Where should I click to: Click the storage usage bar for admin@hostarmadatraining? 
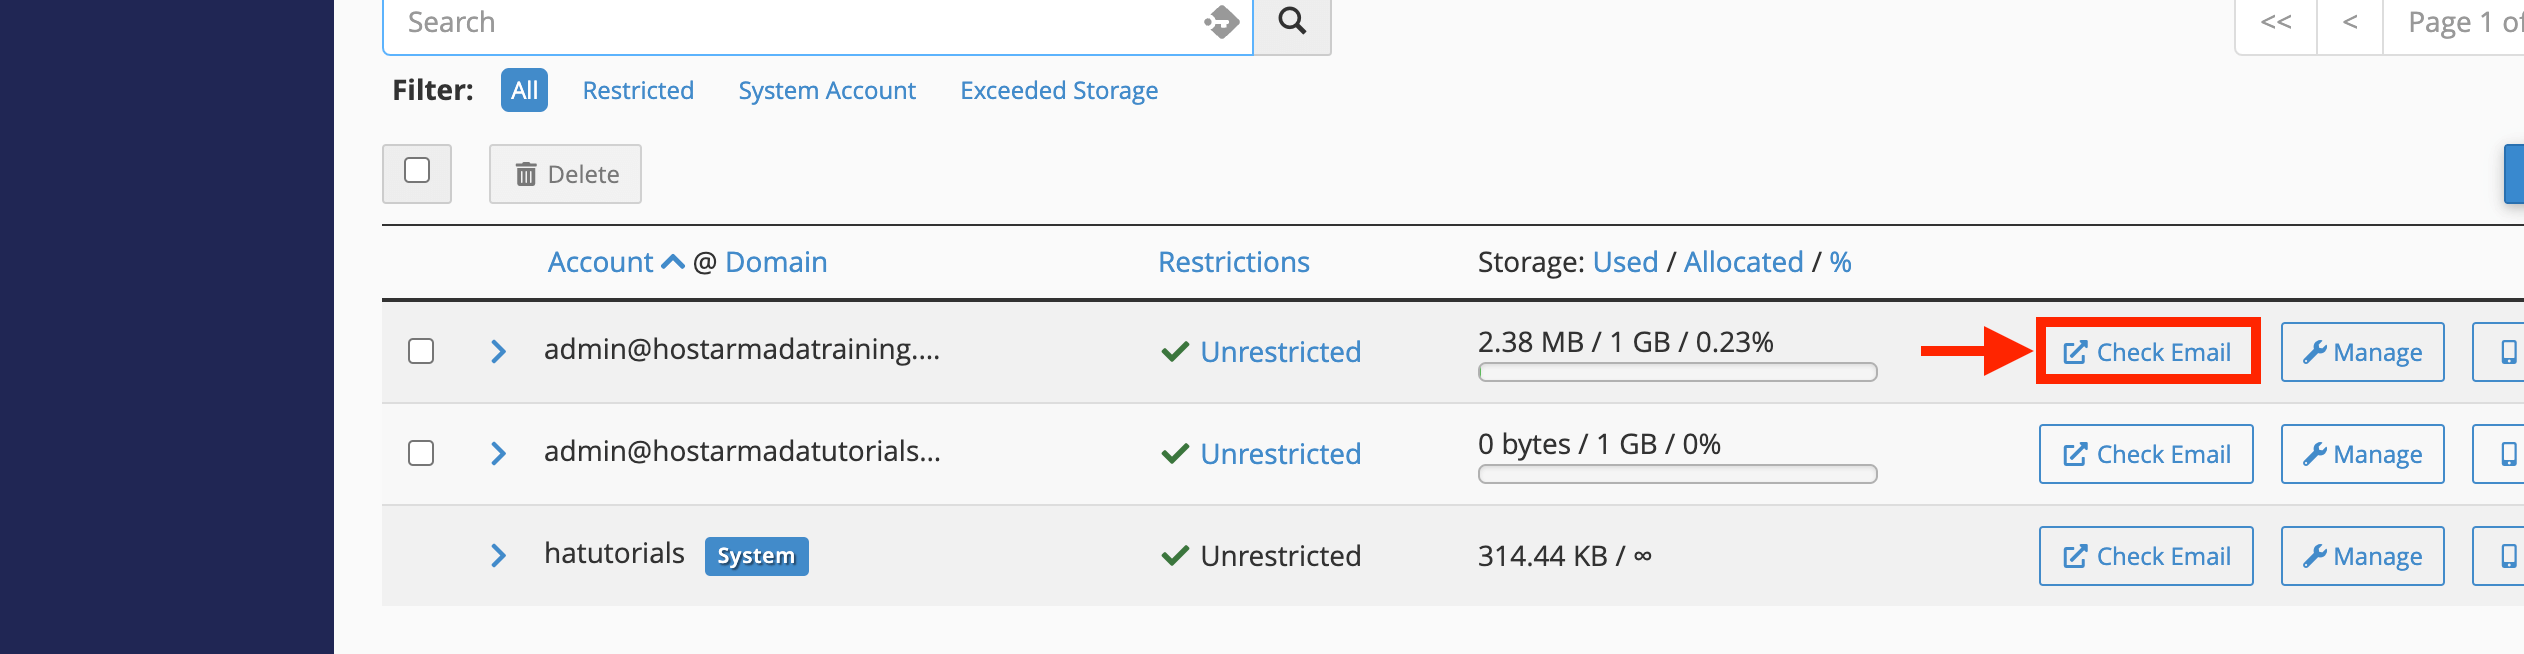pos(1677,372)
